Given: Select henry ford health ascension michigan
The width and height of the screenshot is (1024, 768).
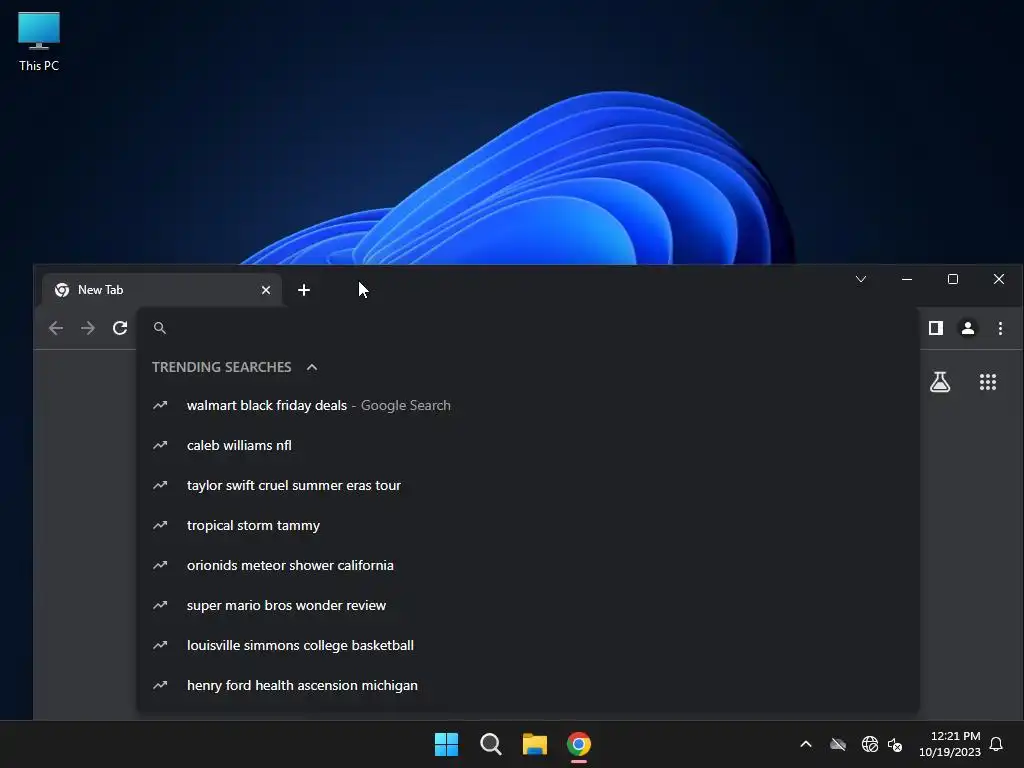Looking at the screenshot, I should [528, 685].
